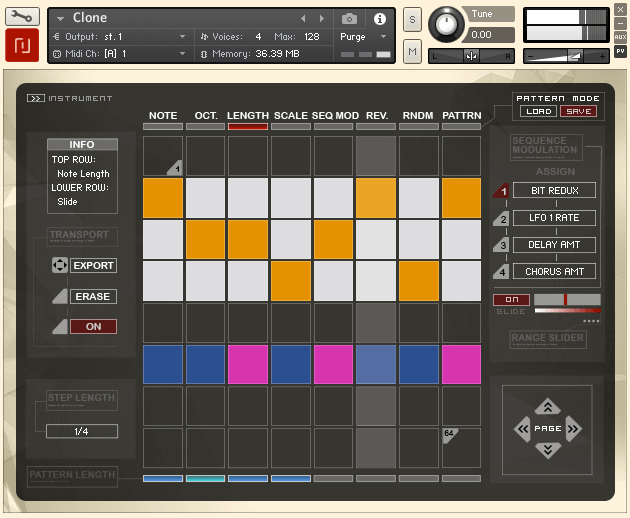Screen dimensions: 630x518
Task: Open the instrument info icon
Action: coord(380,18)
